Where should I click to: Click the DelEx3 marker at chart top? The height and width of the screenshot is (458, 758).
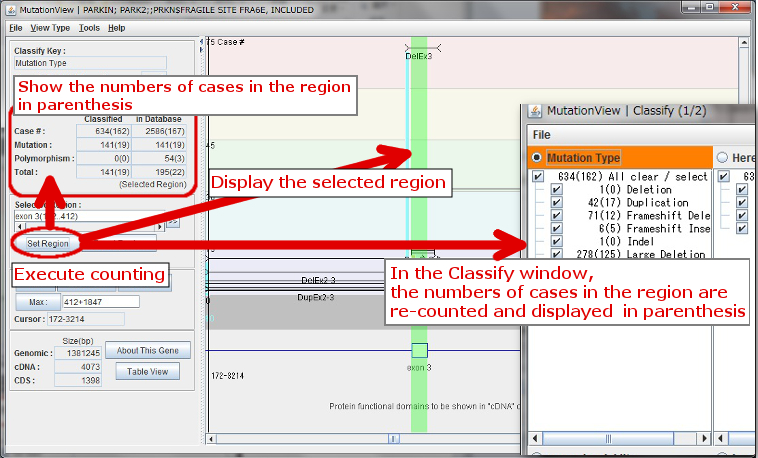pos(419,56)
